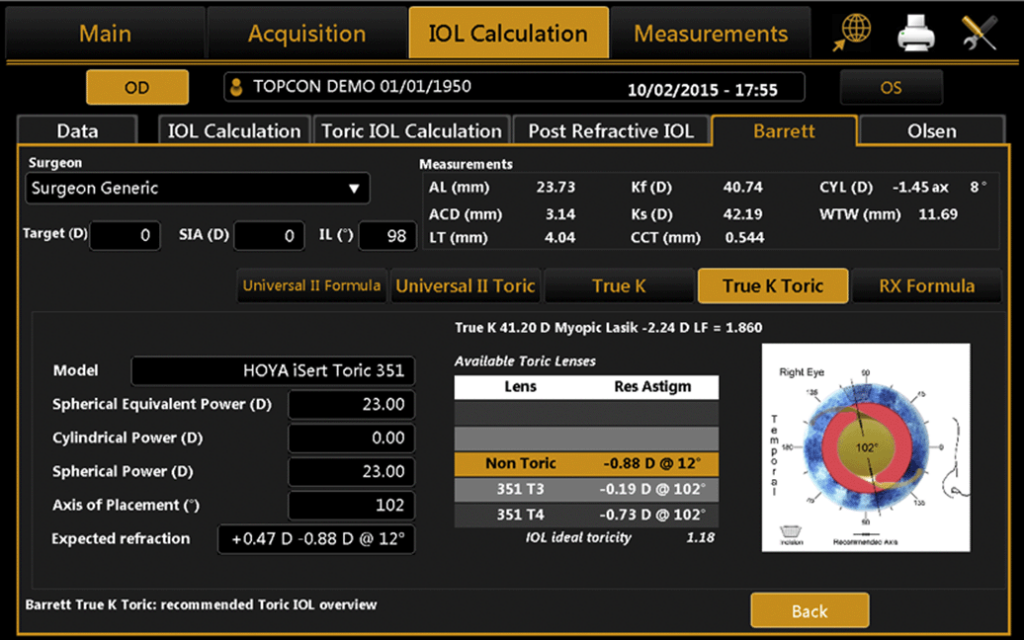Click the printer icon
1024x640 pixels.
tap(915, 34)
